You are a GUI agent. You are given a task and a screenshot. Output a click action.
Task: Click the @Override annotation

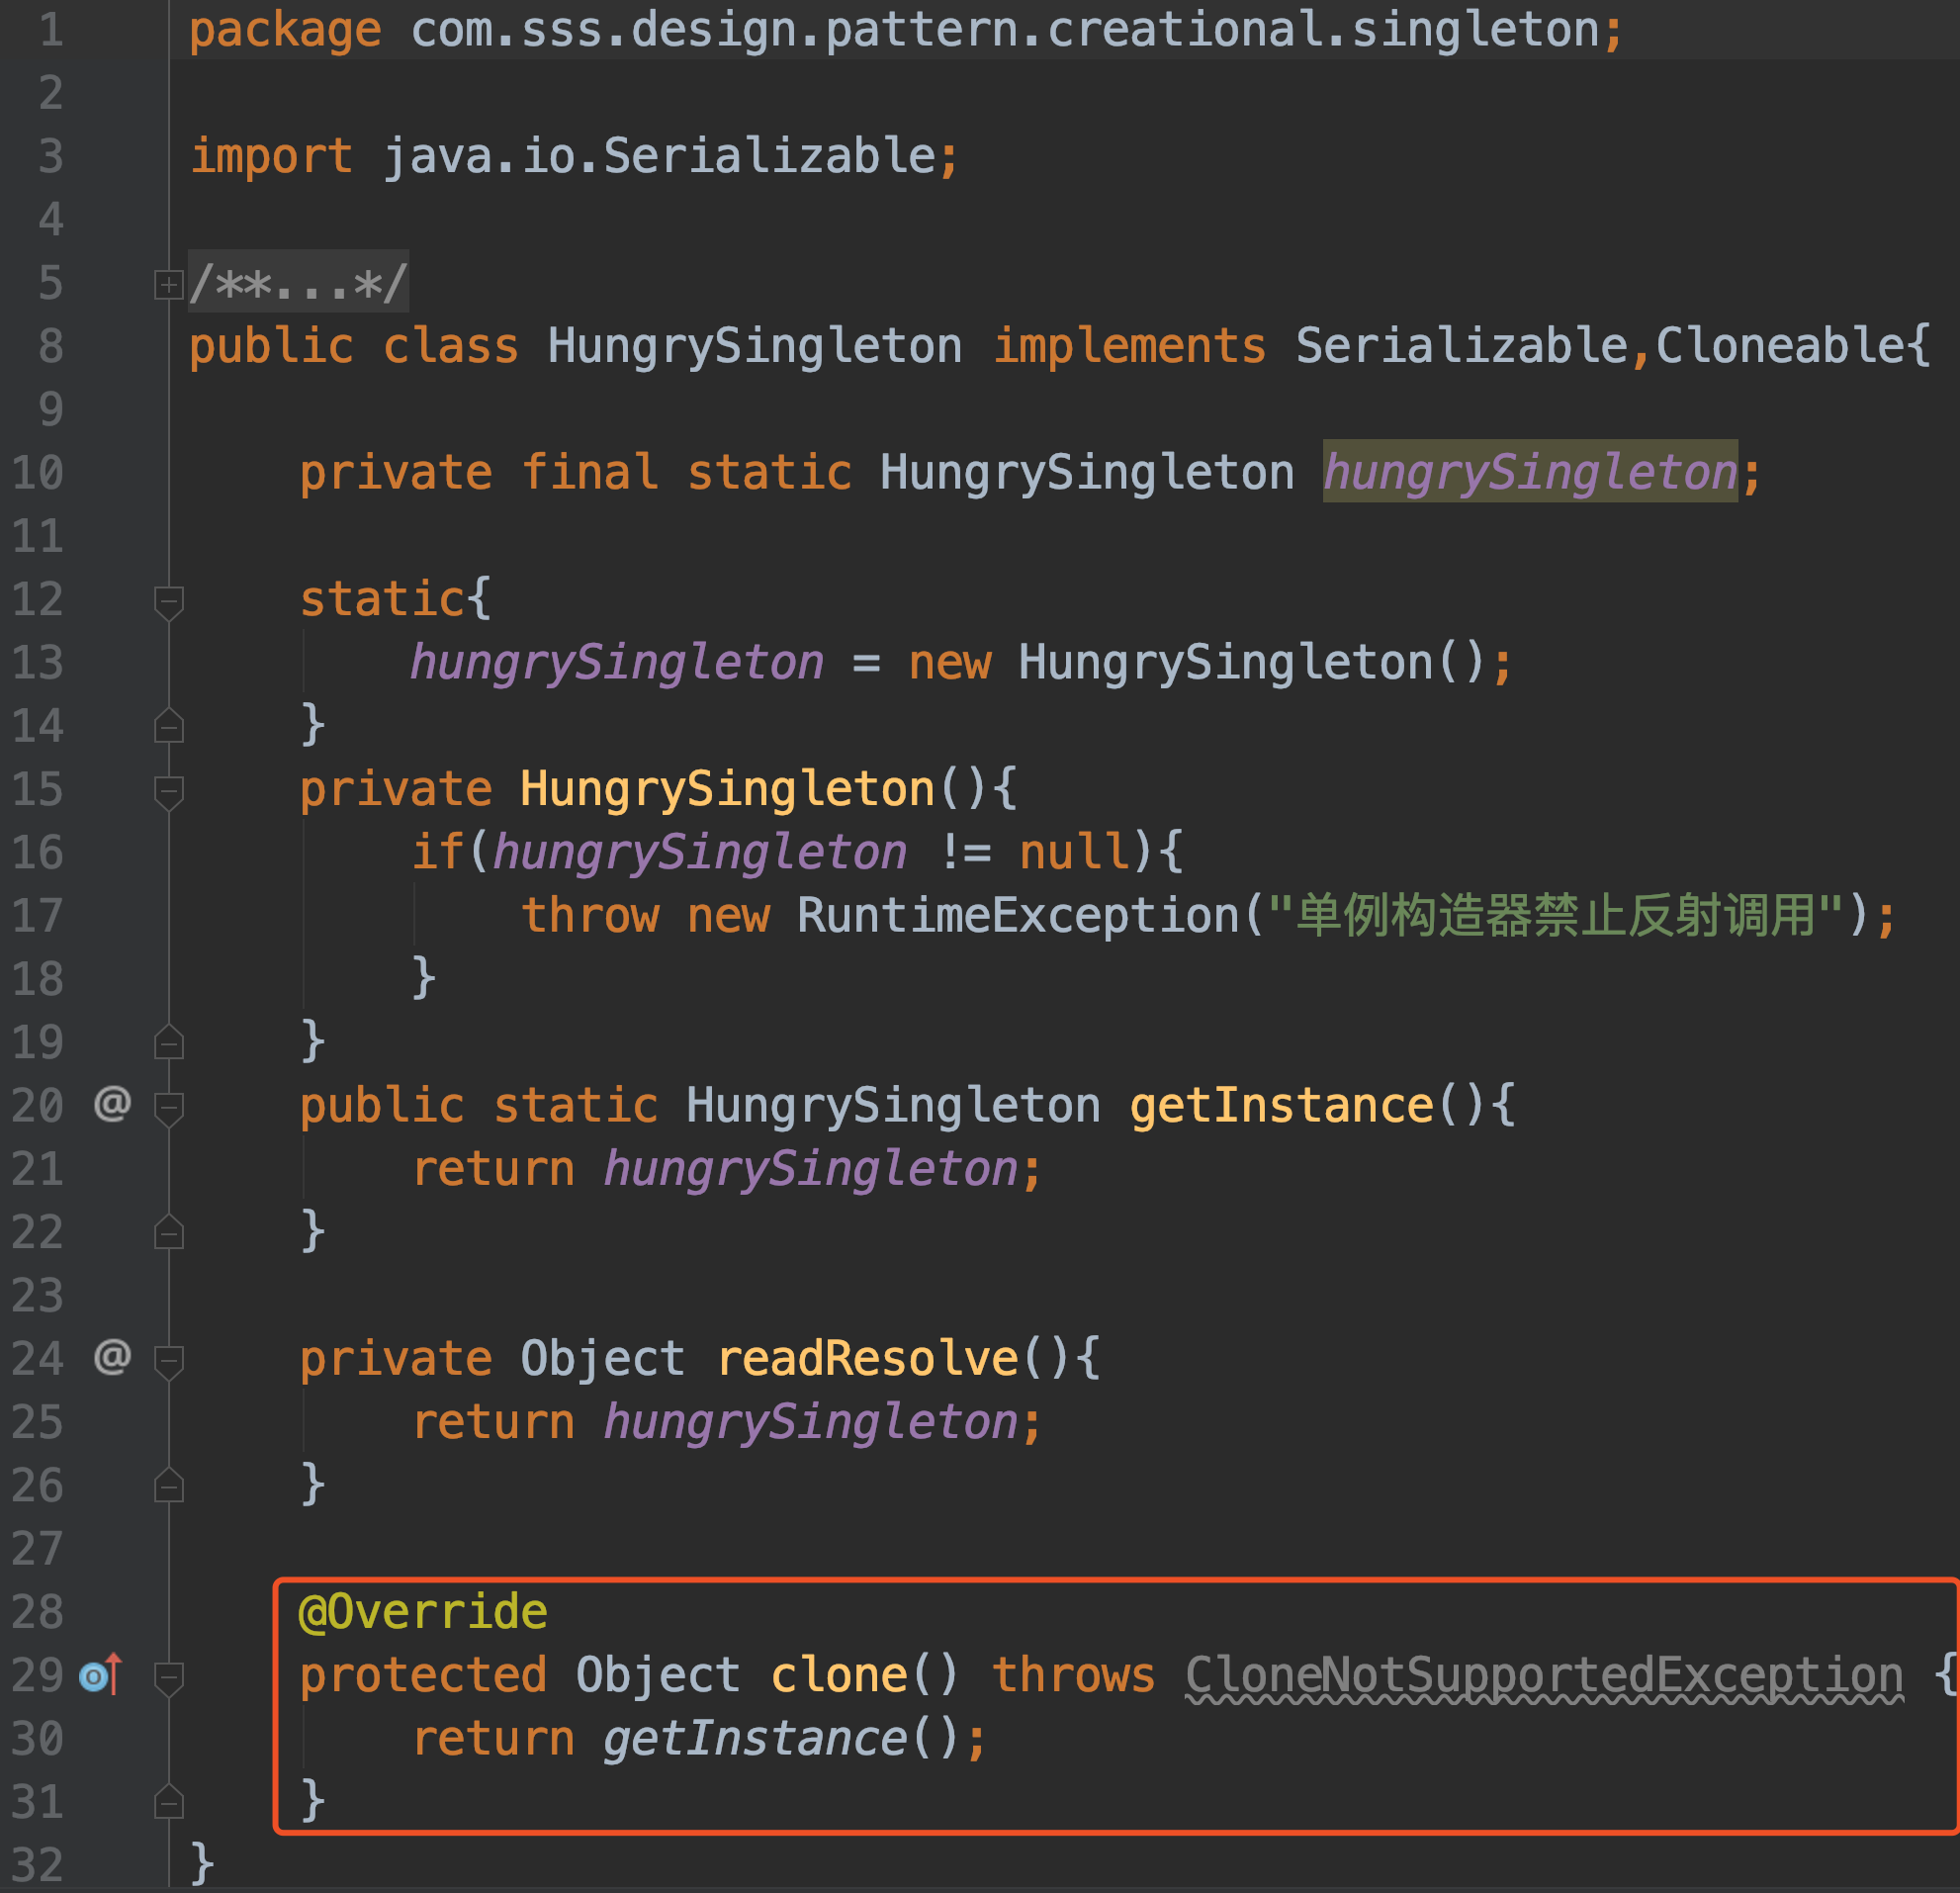tap(422, 1612)
